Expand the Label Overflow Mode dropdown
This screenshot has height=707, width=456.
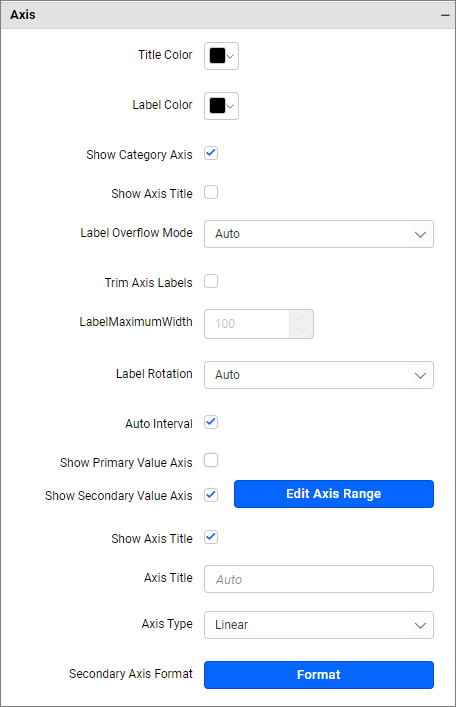[318, 234]
